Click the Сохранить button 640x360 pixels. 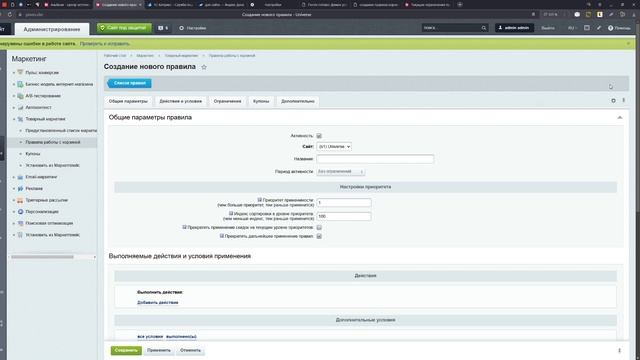point(126,350)
